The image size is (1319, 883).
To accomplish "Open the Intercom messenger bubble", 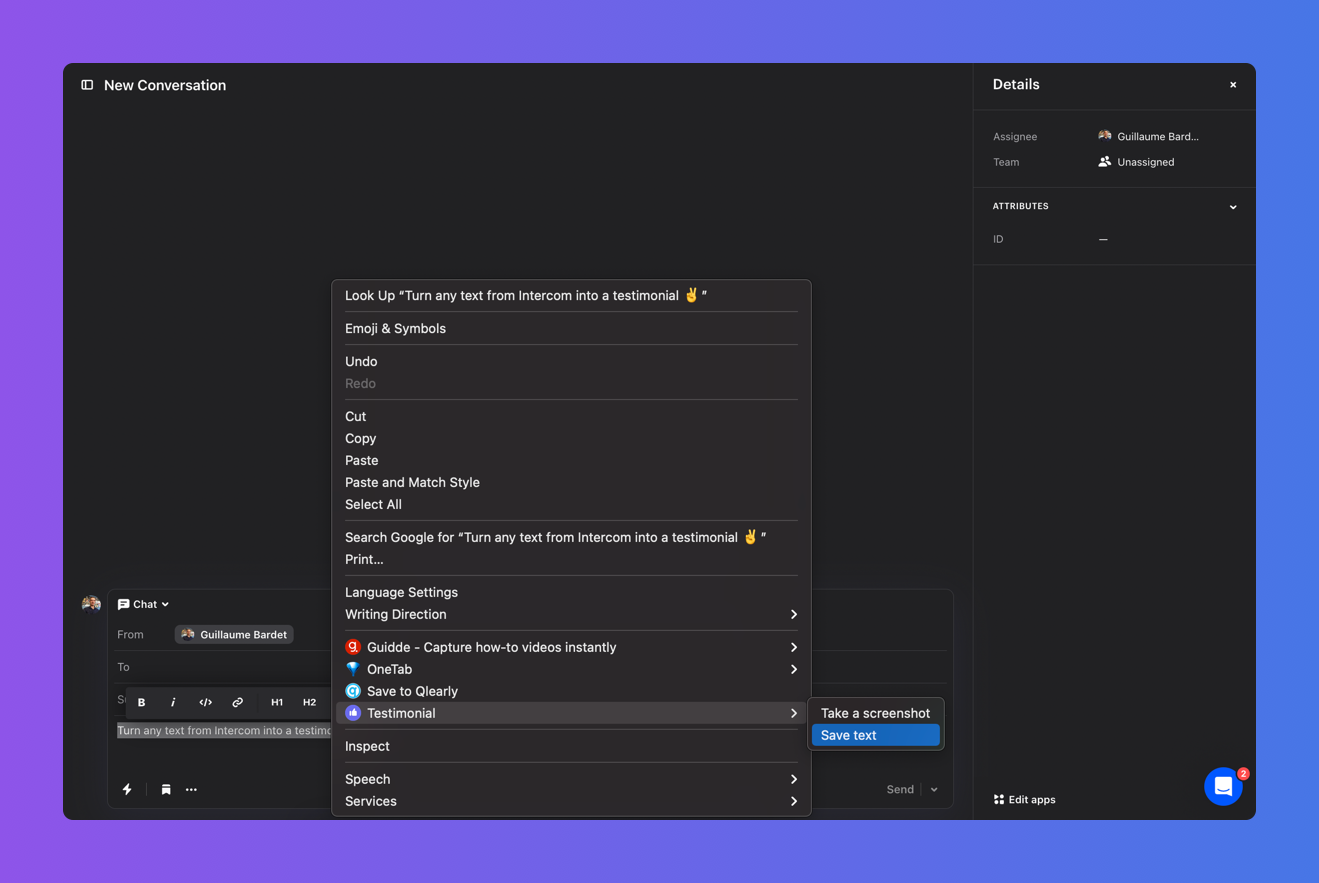I will (1223, 786).
